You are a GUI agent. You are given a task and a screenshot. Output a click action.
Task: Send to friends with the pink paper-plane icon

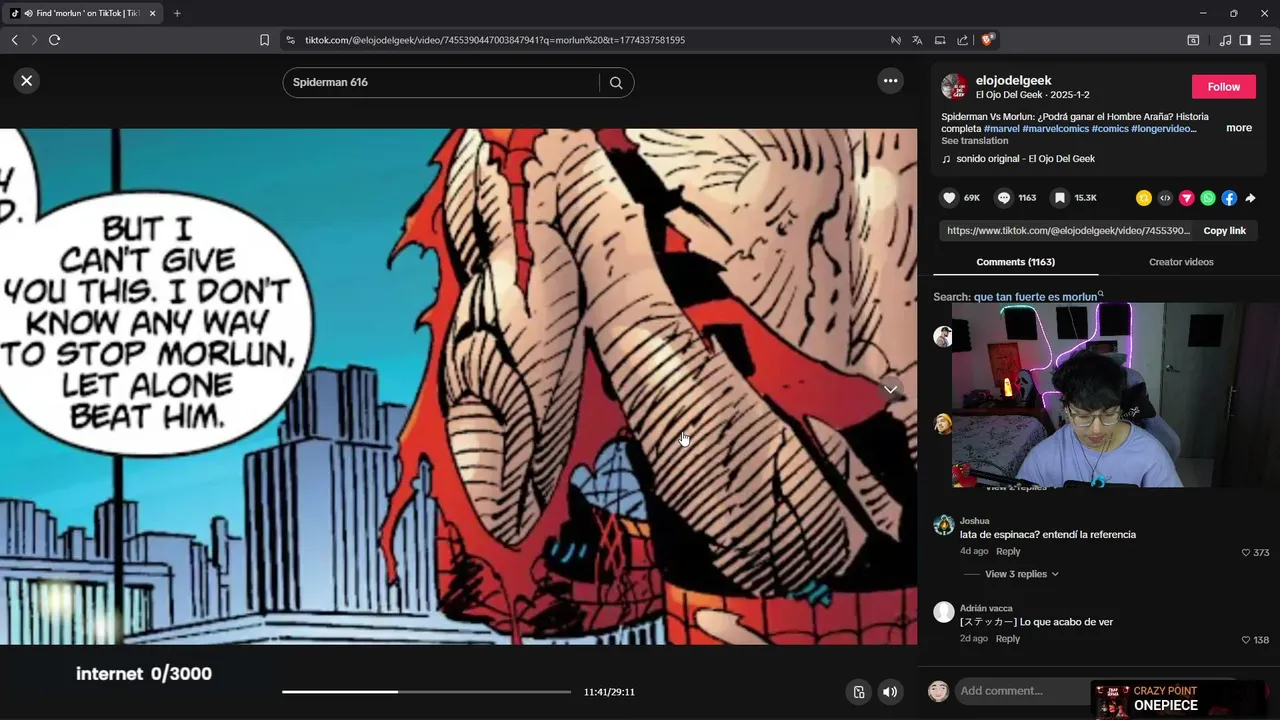pos(1186,198)
